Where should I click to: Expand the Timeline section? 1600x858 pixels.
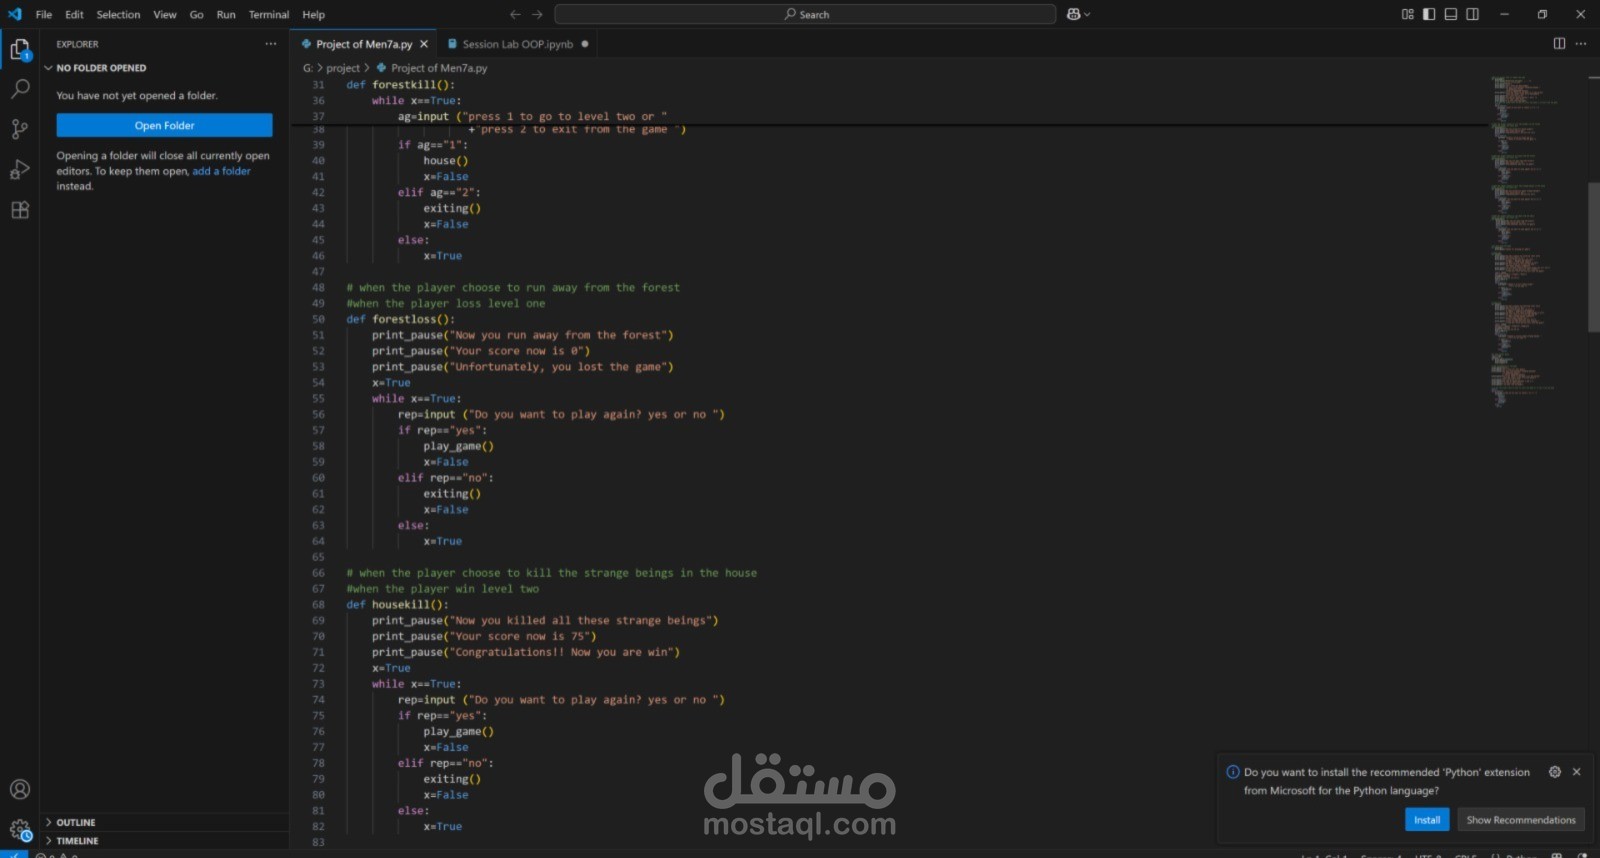pos(77,841)
